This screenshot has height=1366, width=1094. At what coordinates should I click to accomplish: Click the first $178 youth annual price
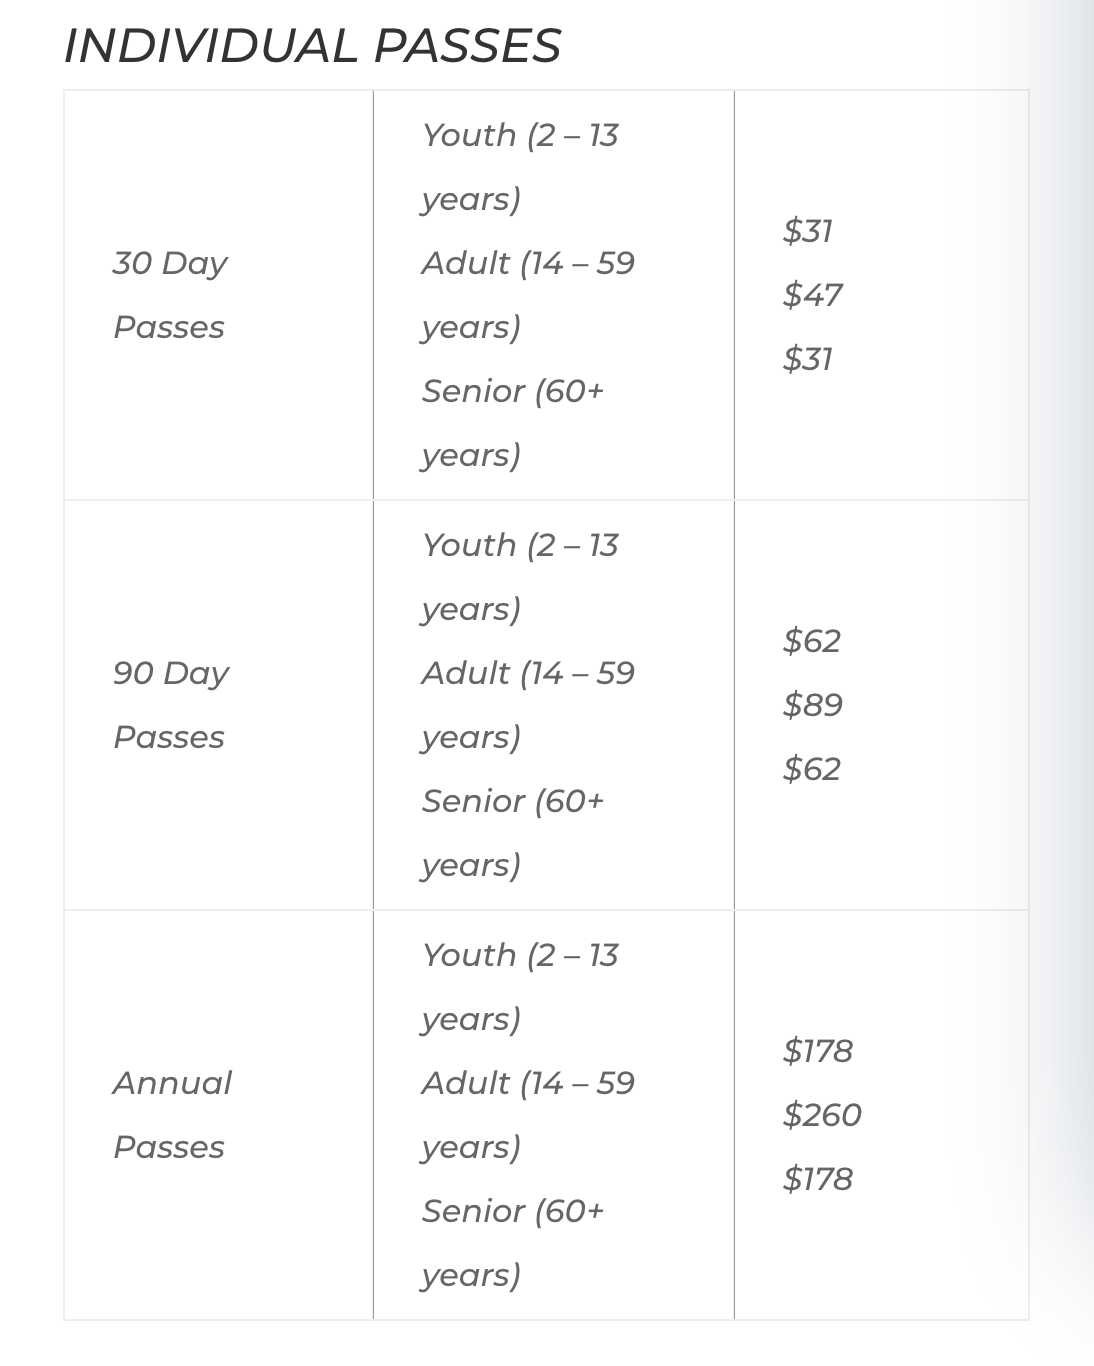[x=817, y=1051]
